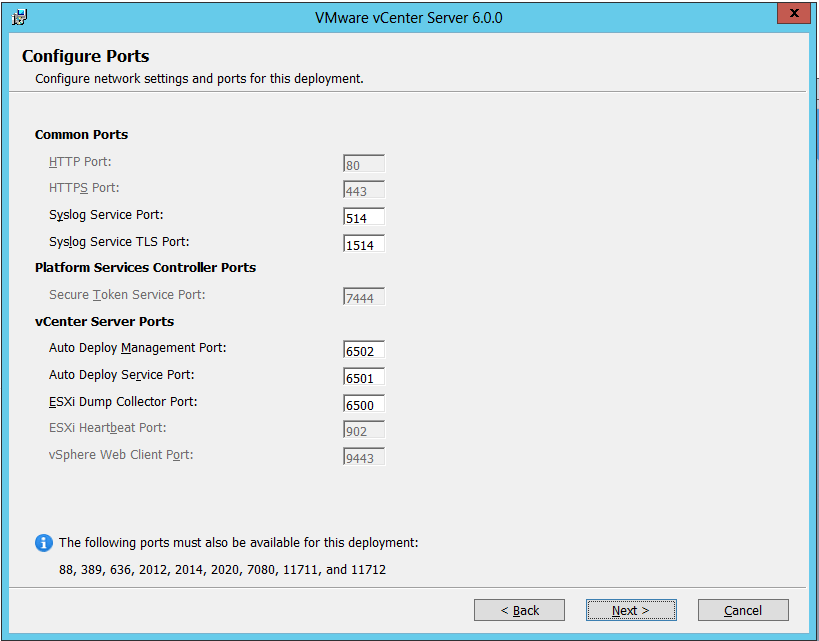Close the vCenter Server installer window

(x=792, y=14)
